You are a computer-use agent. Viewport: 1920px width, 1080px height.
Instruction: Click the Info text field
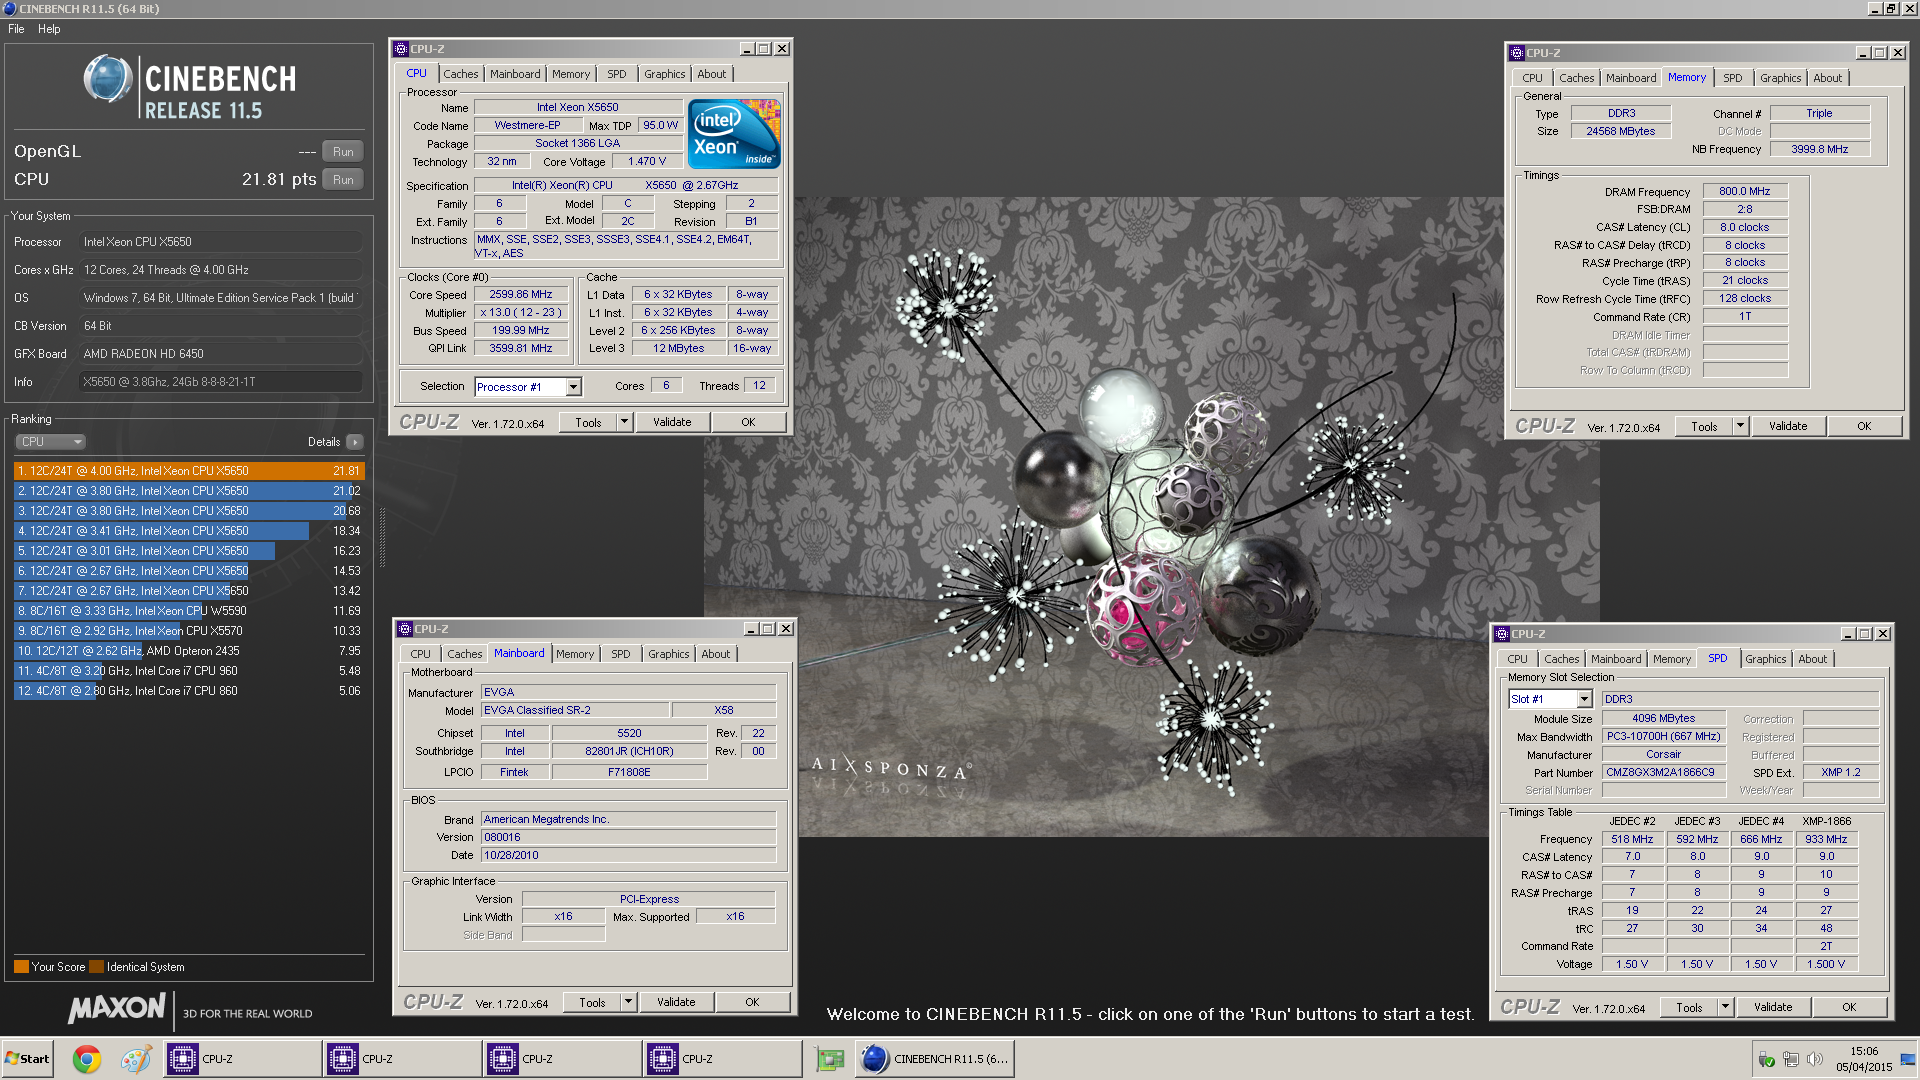(221, 382)
